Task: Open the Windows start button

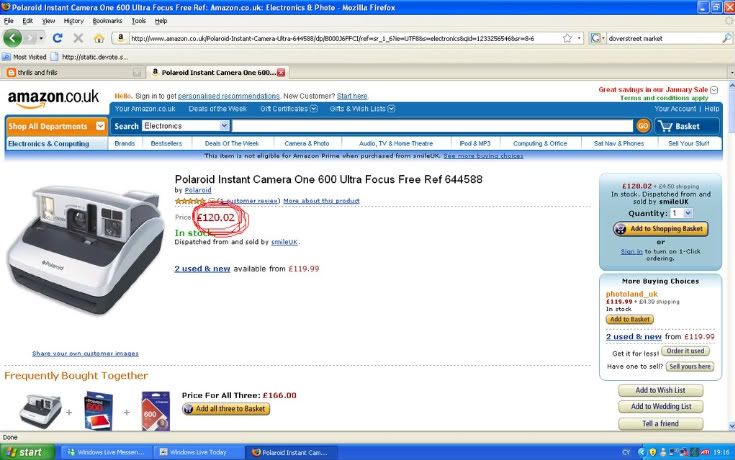Action: pos(27,452)
